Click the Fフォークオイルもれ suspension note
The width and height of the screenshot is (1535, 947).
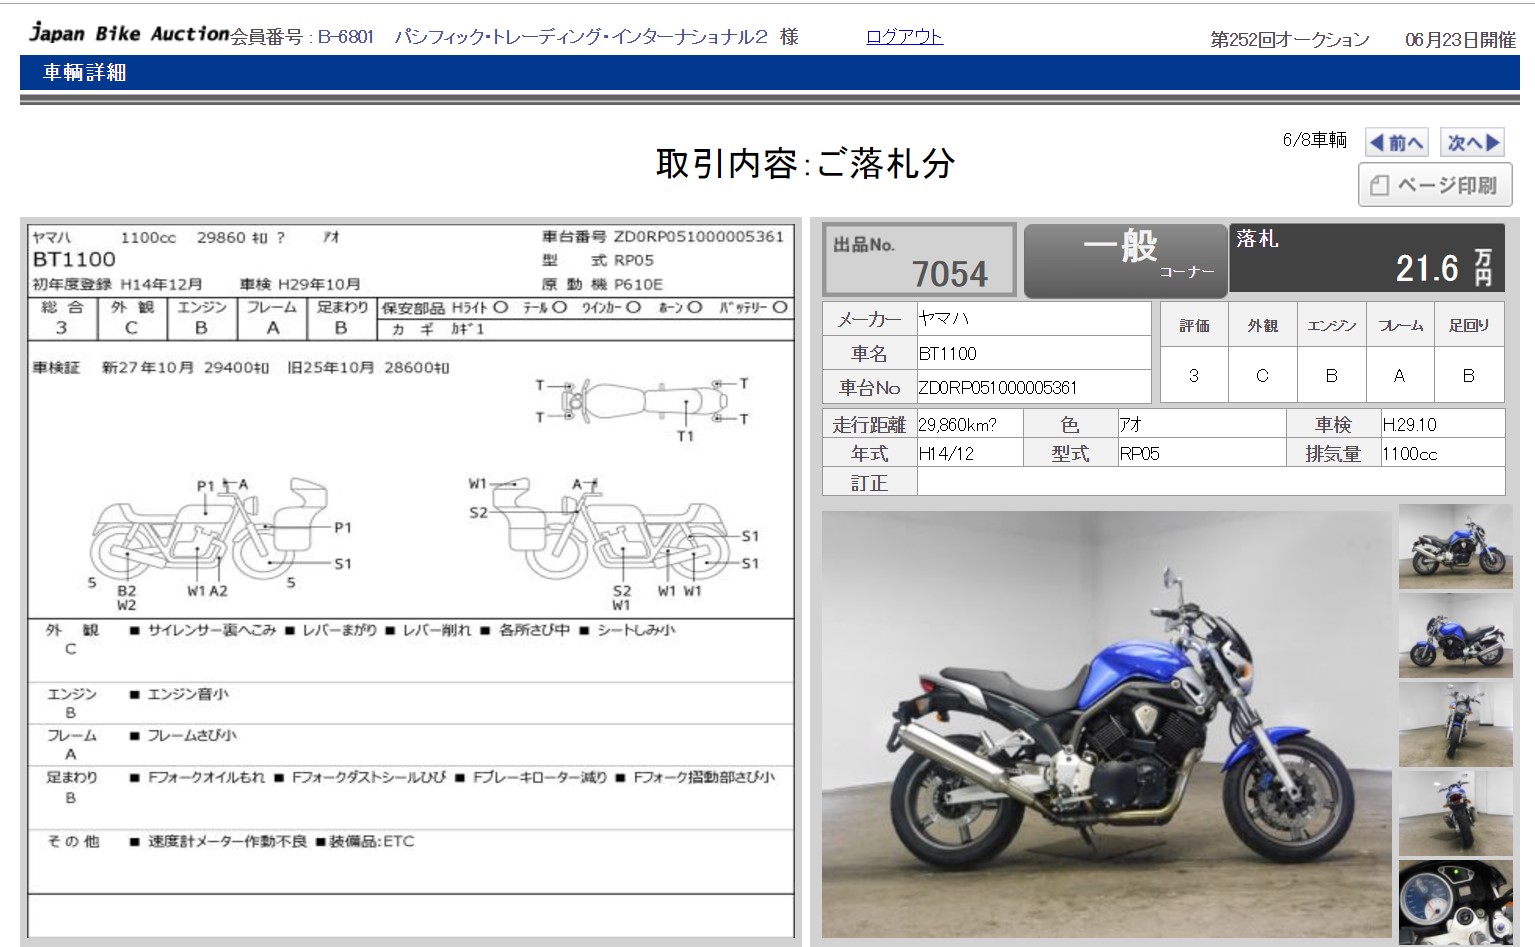pyautogui.click(x=206, y=777)
